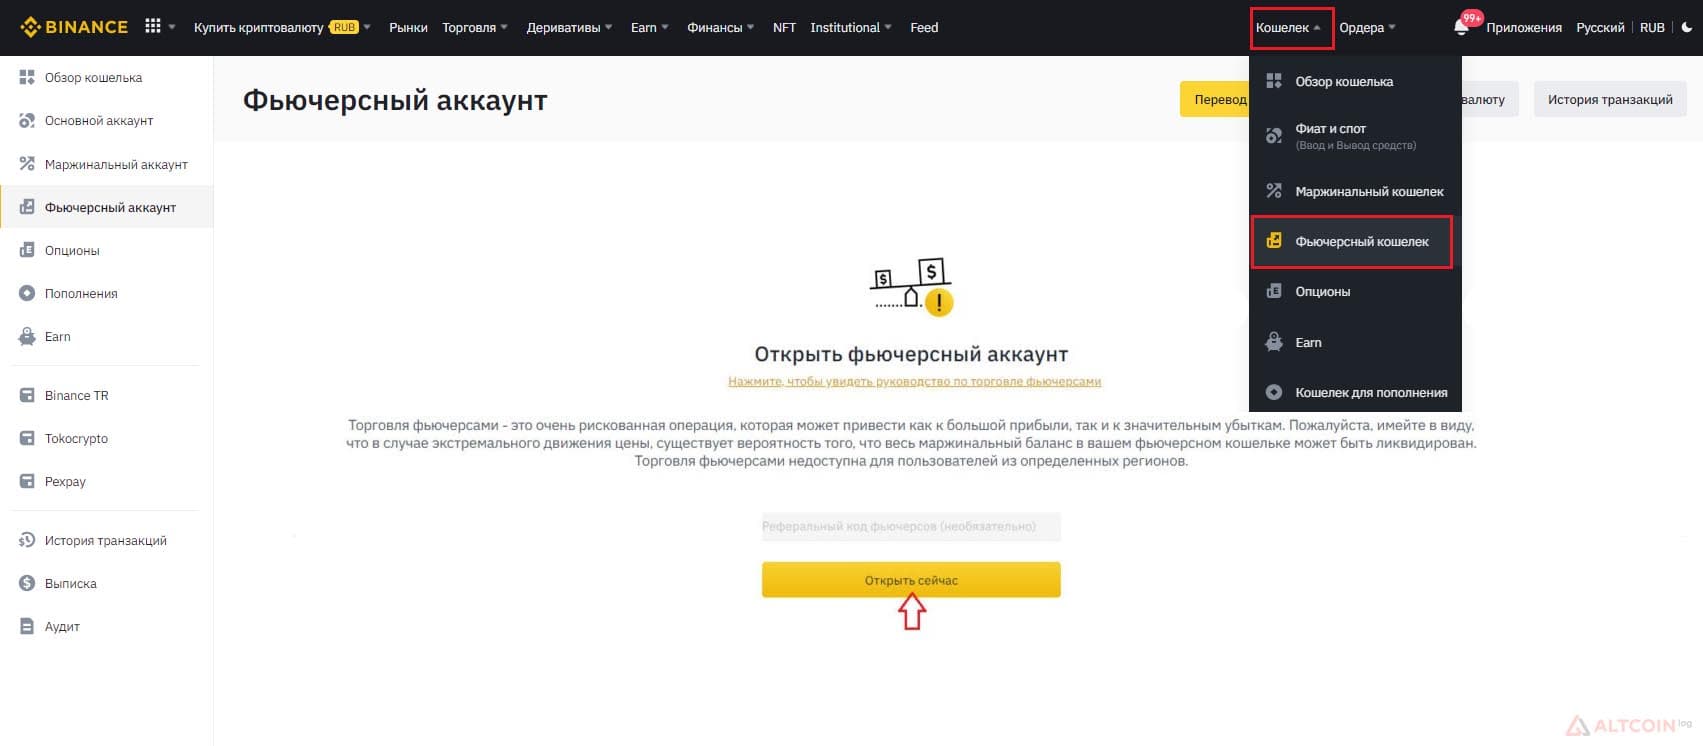The height and width of the screenshot is (746, 1703).
Task: Click the sidebar statement (Выписка) icon
Action: tap(27, 583)
